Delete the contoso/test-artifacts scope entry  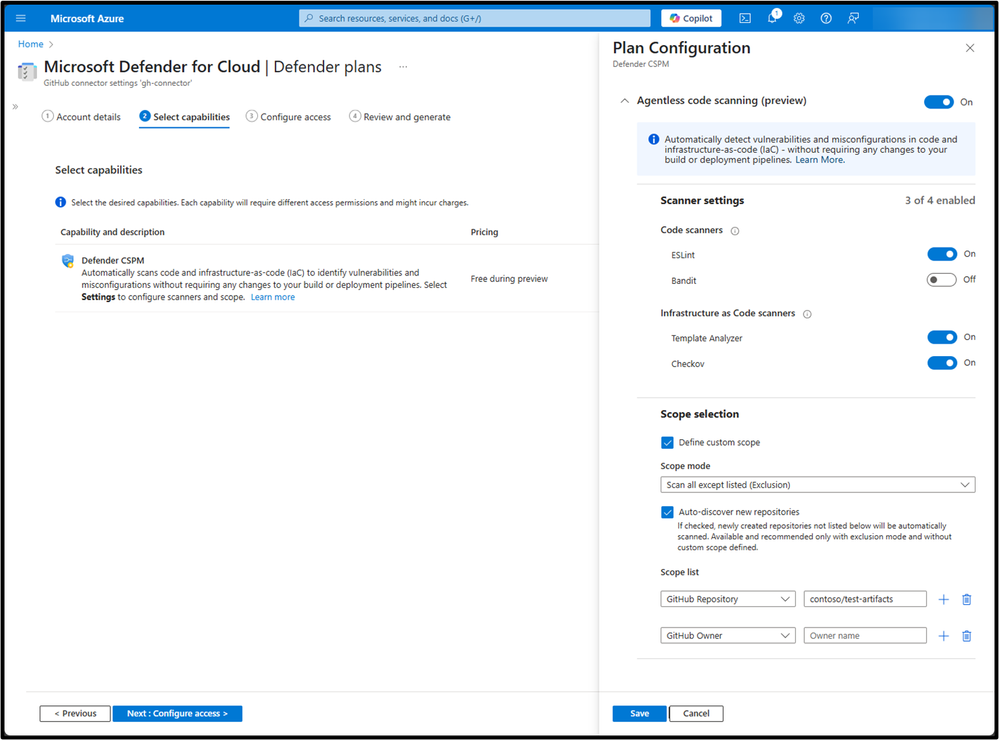(967, 599)
